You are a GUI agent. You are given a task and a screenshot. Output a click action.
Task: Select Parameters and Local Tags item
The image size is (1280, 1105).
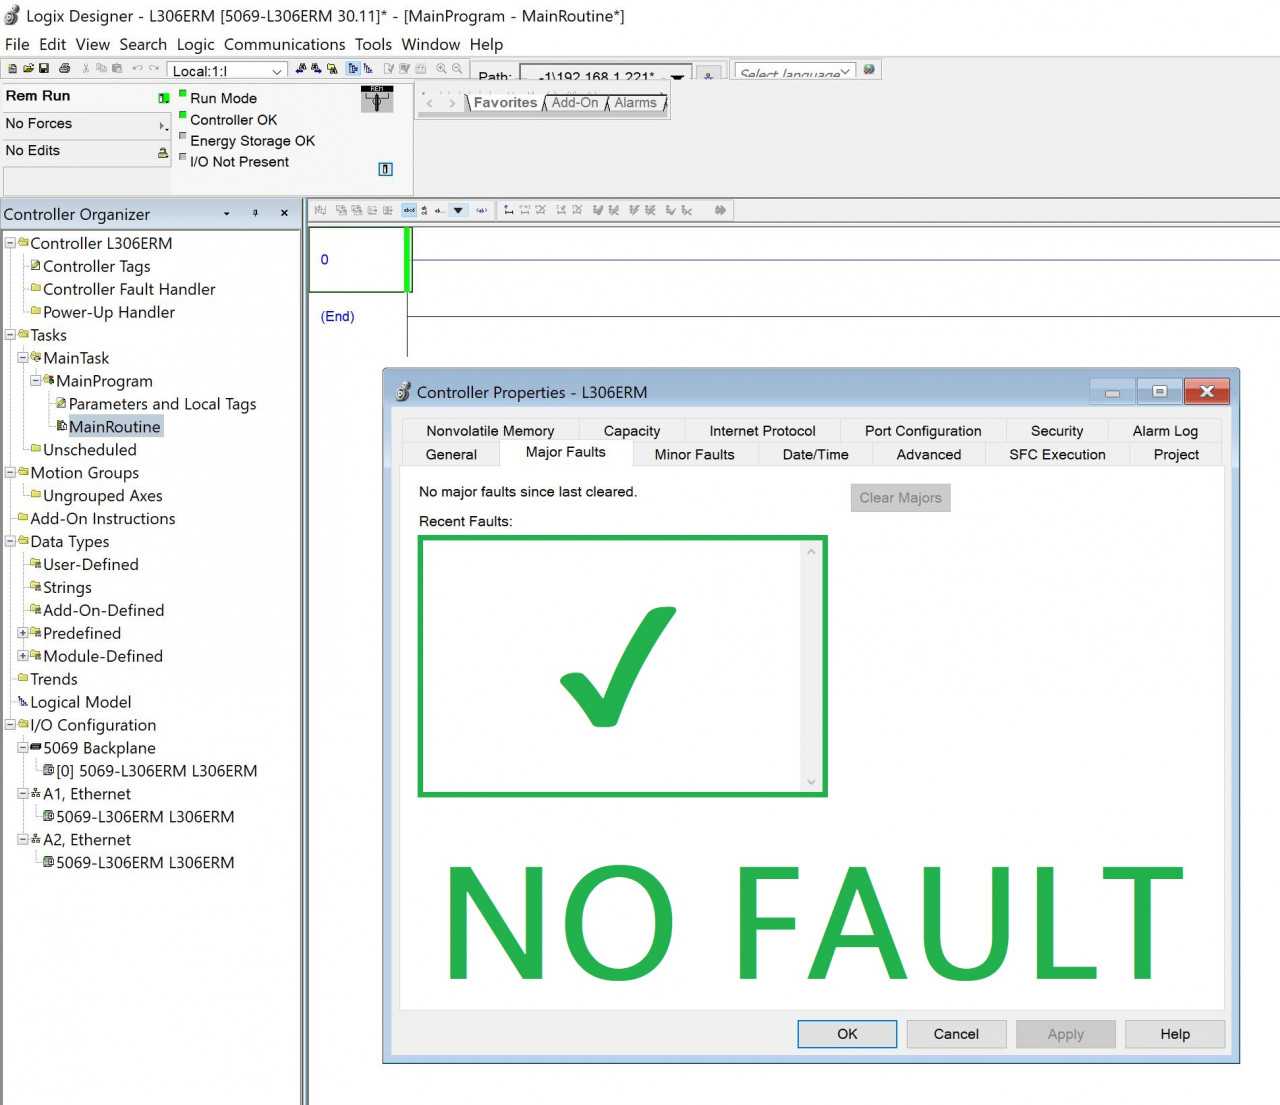click(x=162, y=404)
